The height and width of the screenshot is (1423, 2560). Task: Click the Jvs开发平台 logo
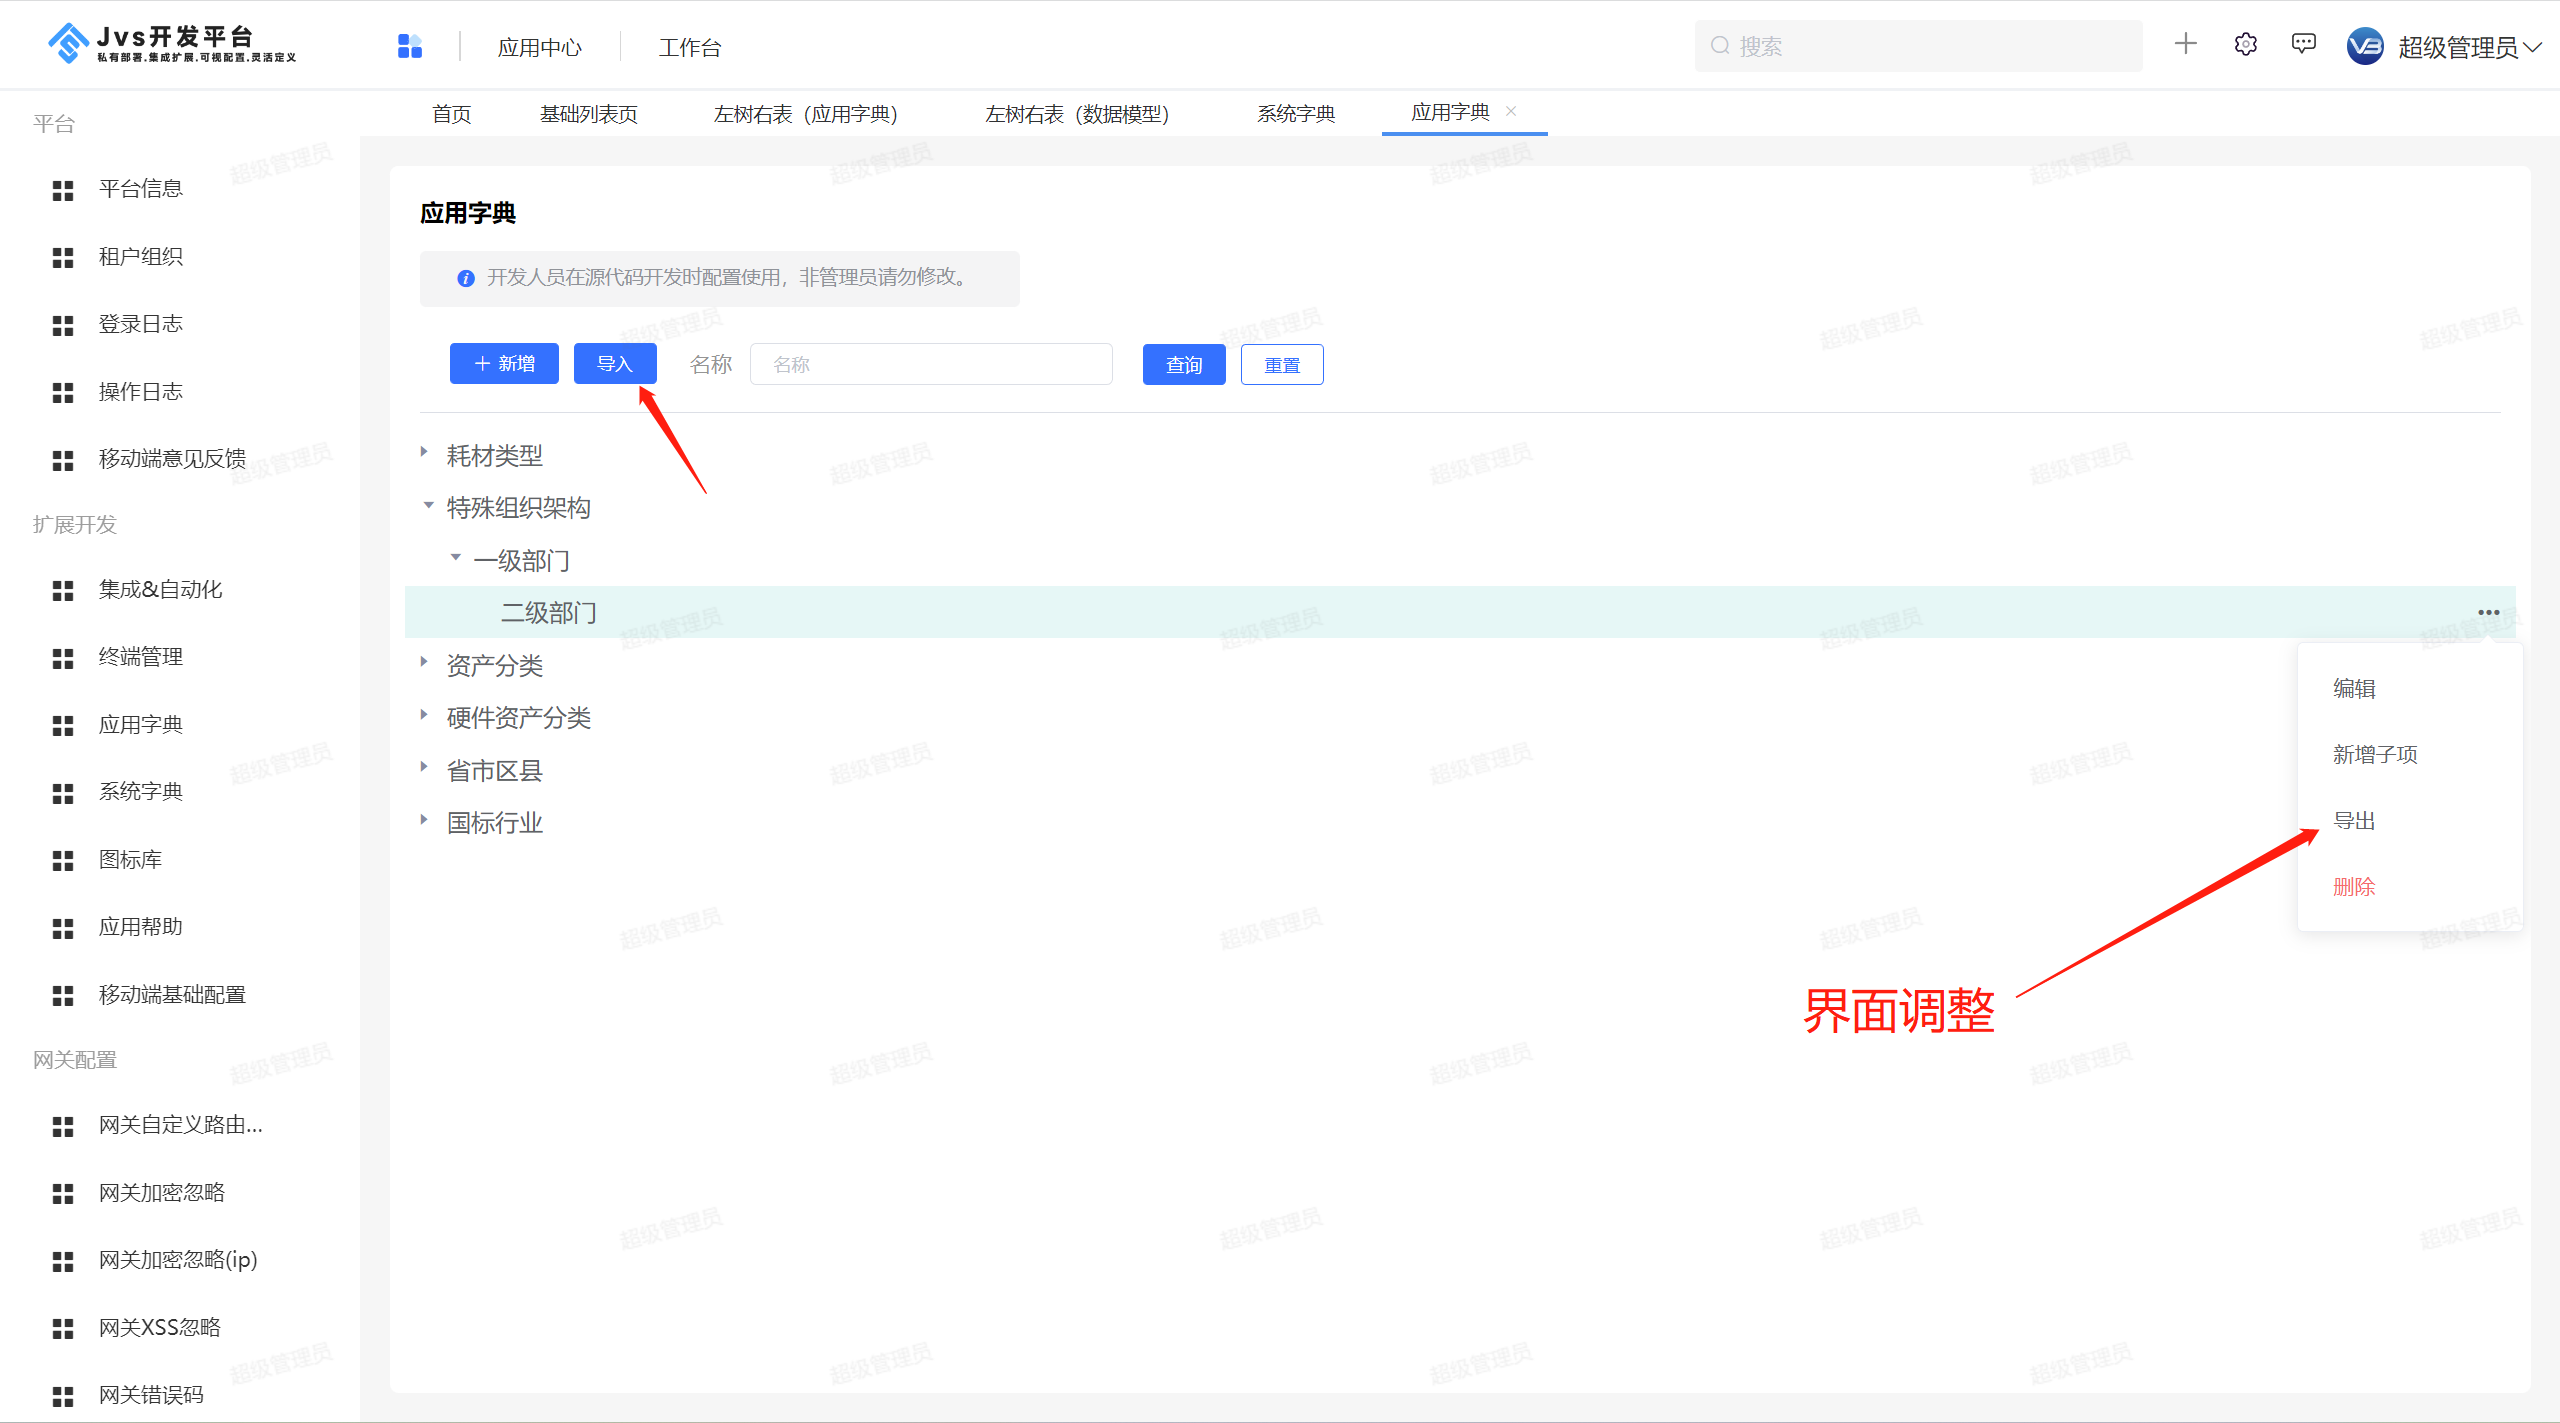point(172,44)
